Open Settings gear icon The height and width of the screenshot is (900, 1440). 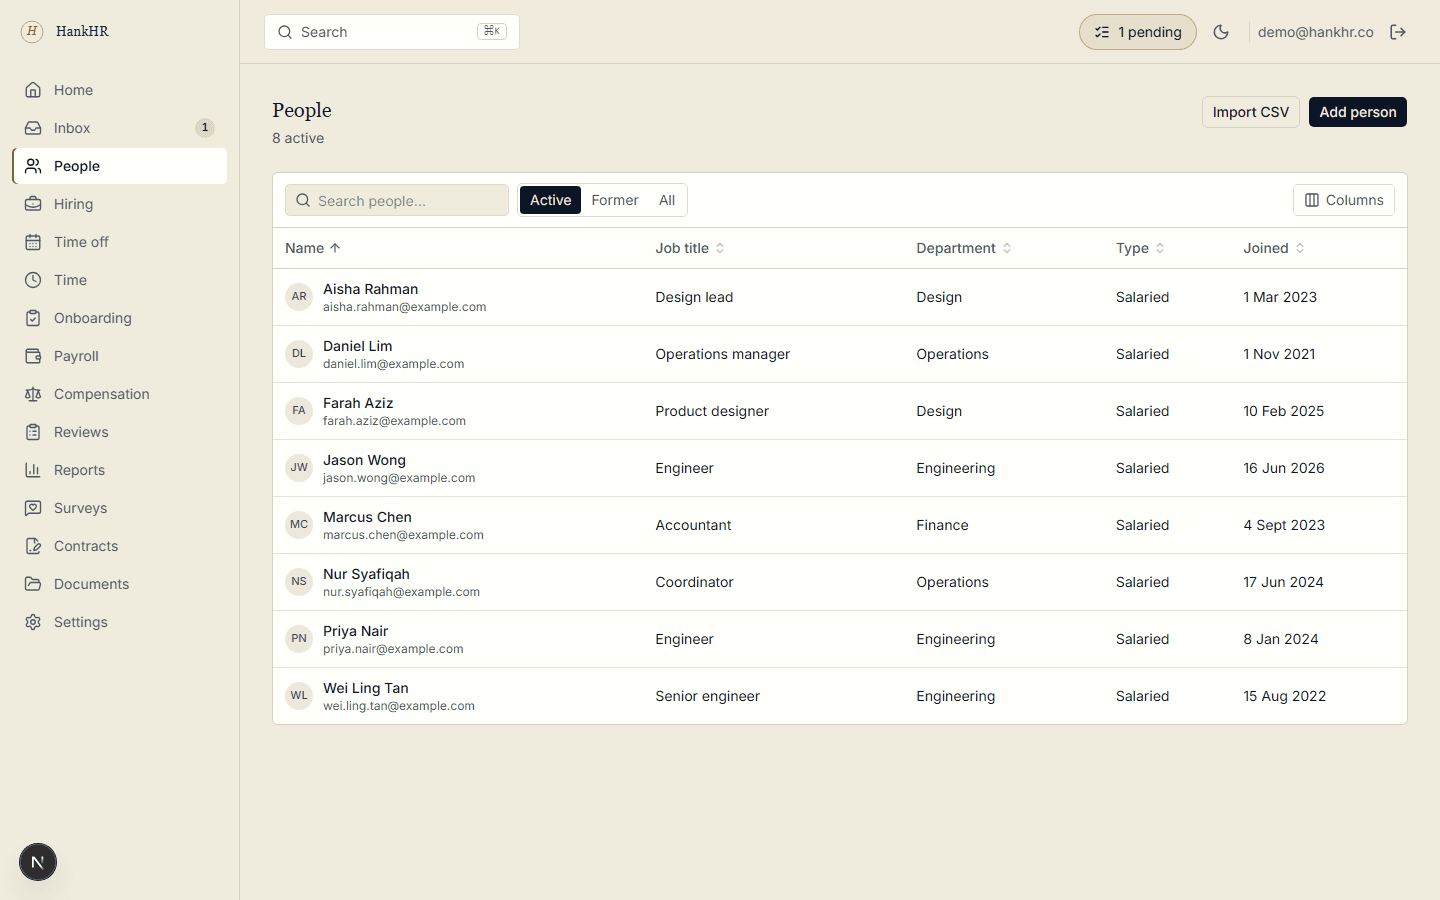(x=33, y=622)
